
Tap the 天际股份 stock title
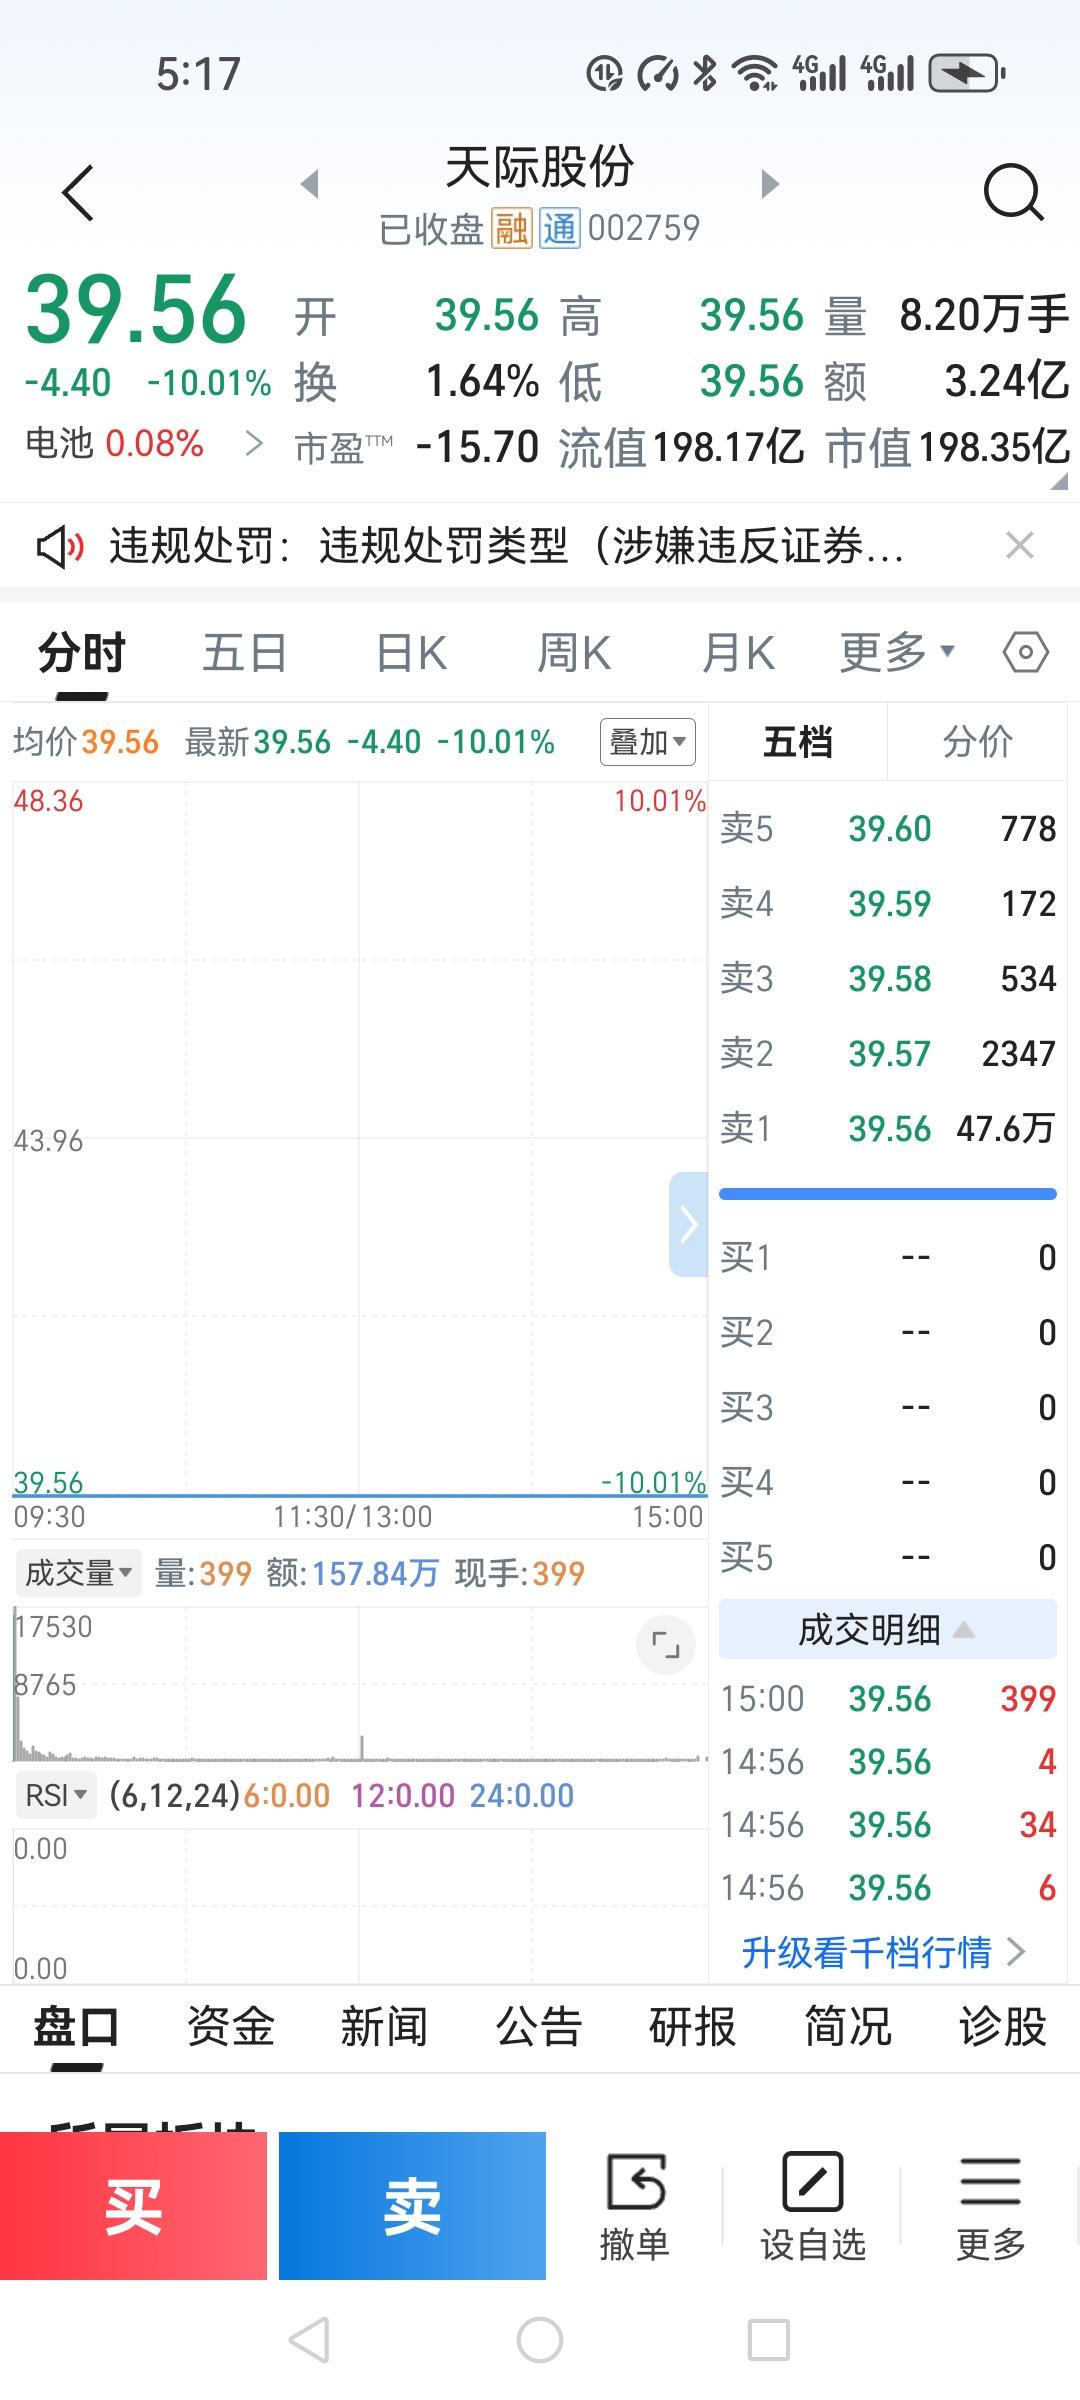[x=540, y=167]
